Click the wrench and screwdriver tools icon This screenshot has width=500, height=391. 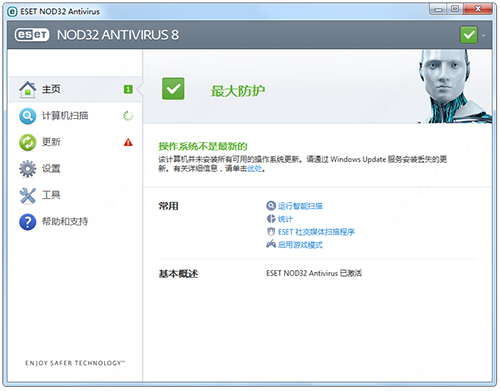(28, 195)
